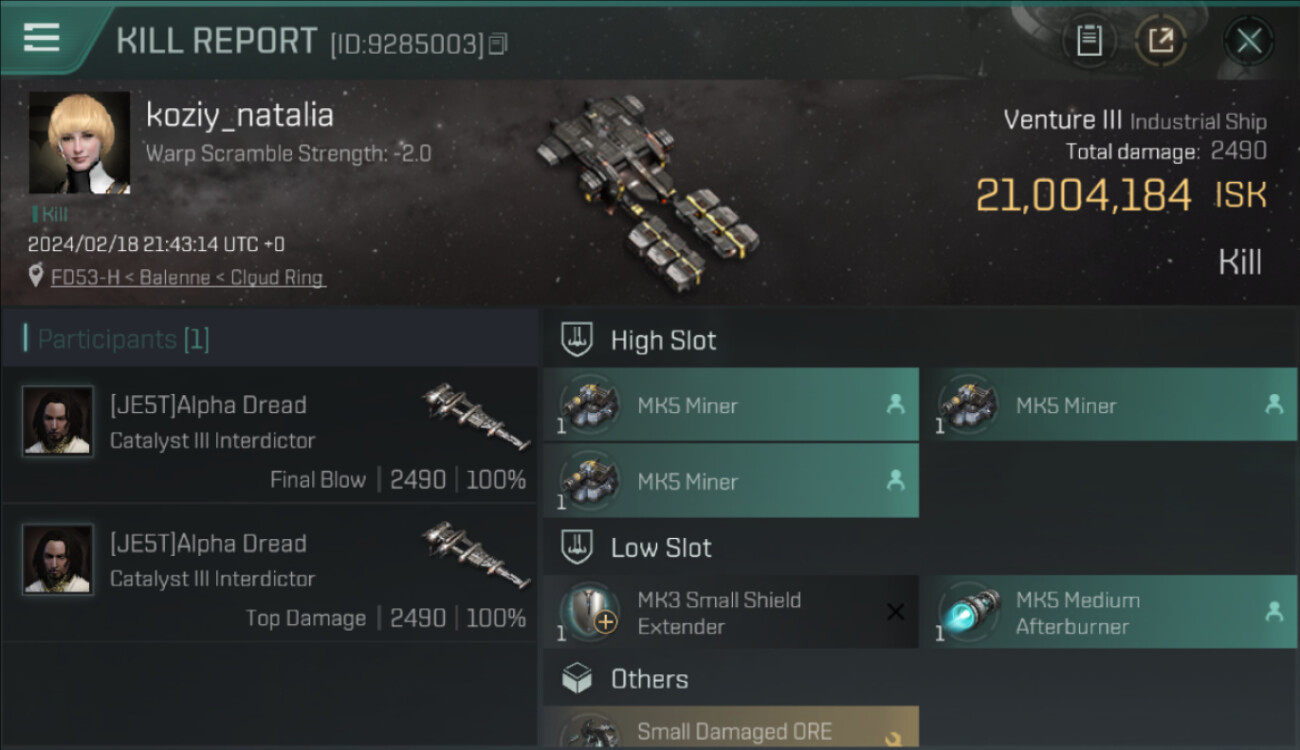
Task: Click Final Blow Catalyst III ship icon
Action: point(476,416)
